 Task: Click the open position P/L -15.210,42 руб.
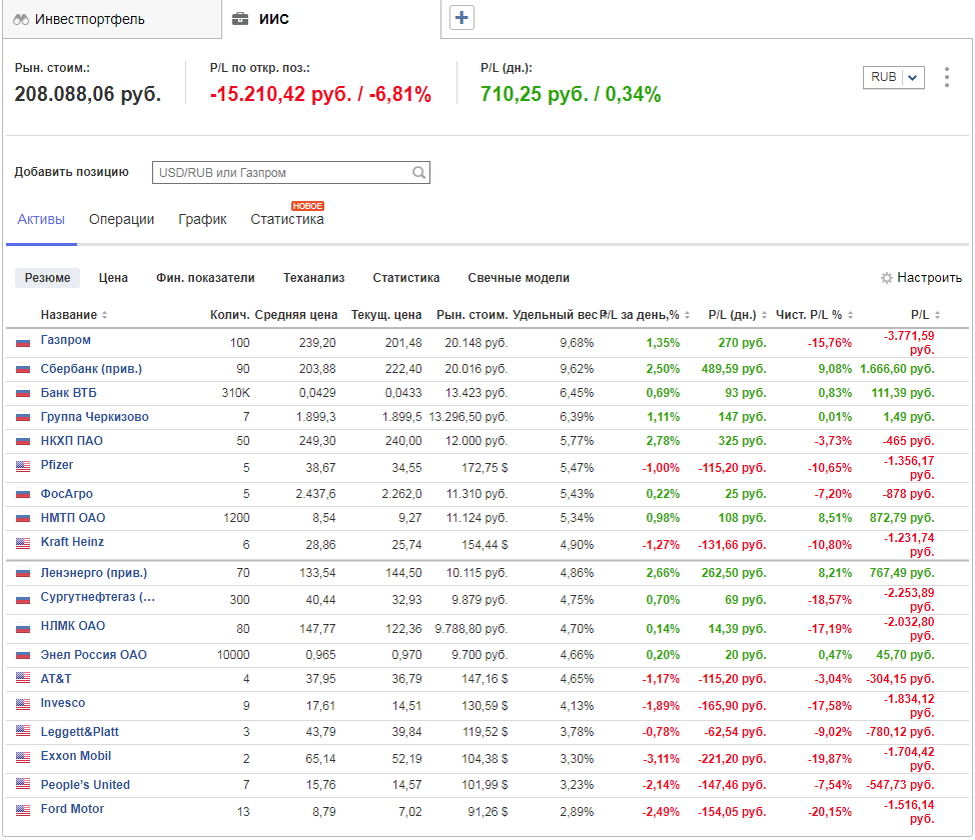tap(280, 94)
